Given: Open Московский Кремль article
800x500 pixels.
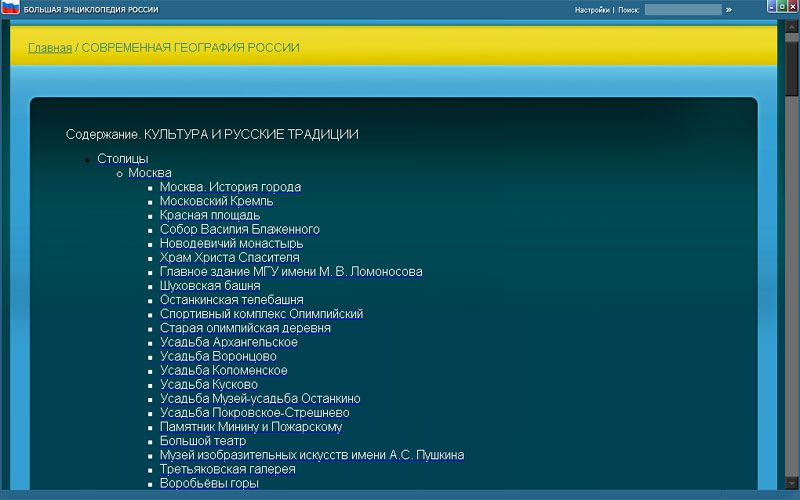Looking at the screenshot, I should click(216, 201).
